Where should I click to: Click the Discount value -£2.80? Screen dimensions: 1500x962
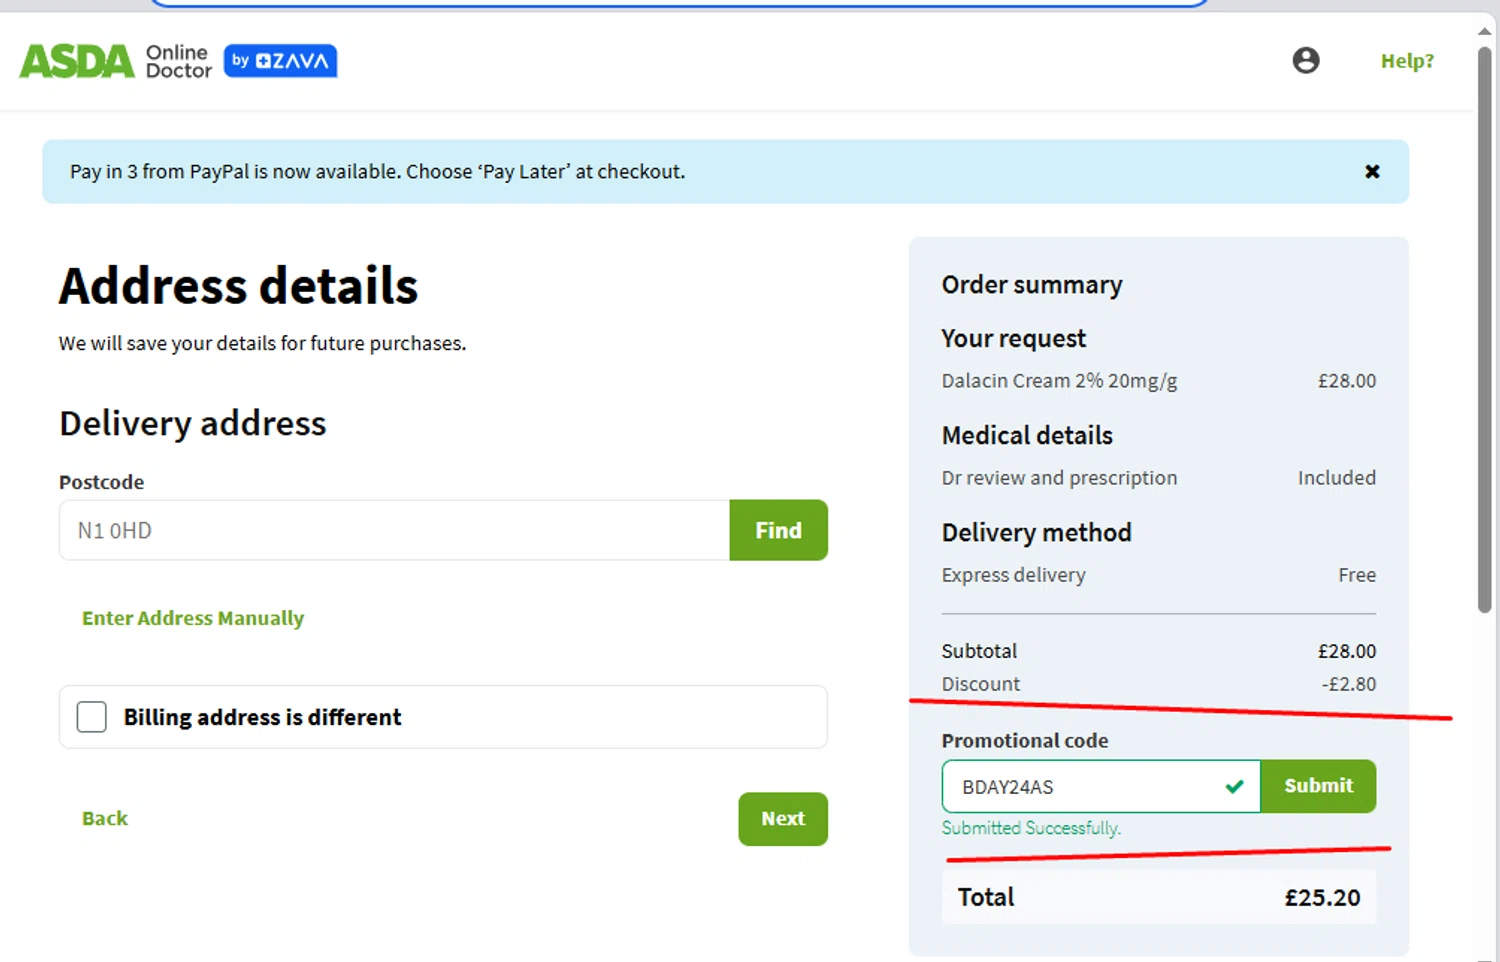pos(1349,684)
